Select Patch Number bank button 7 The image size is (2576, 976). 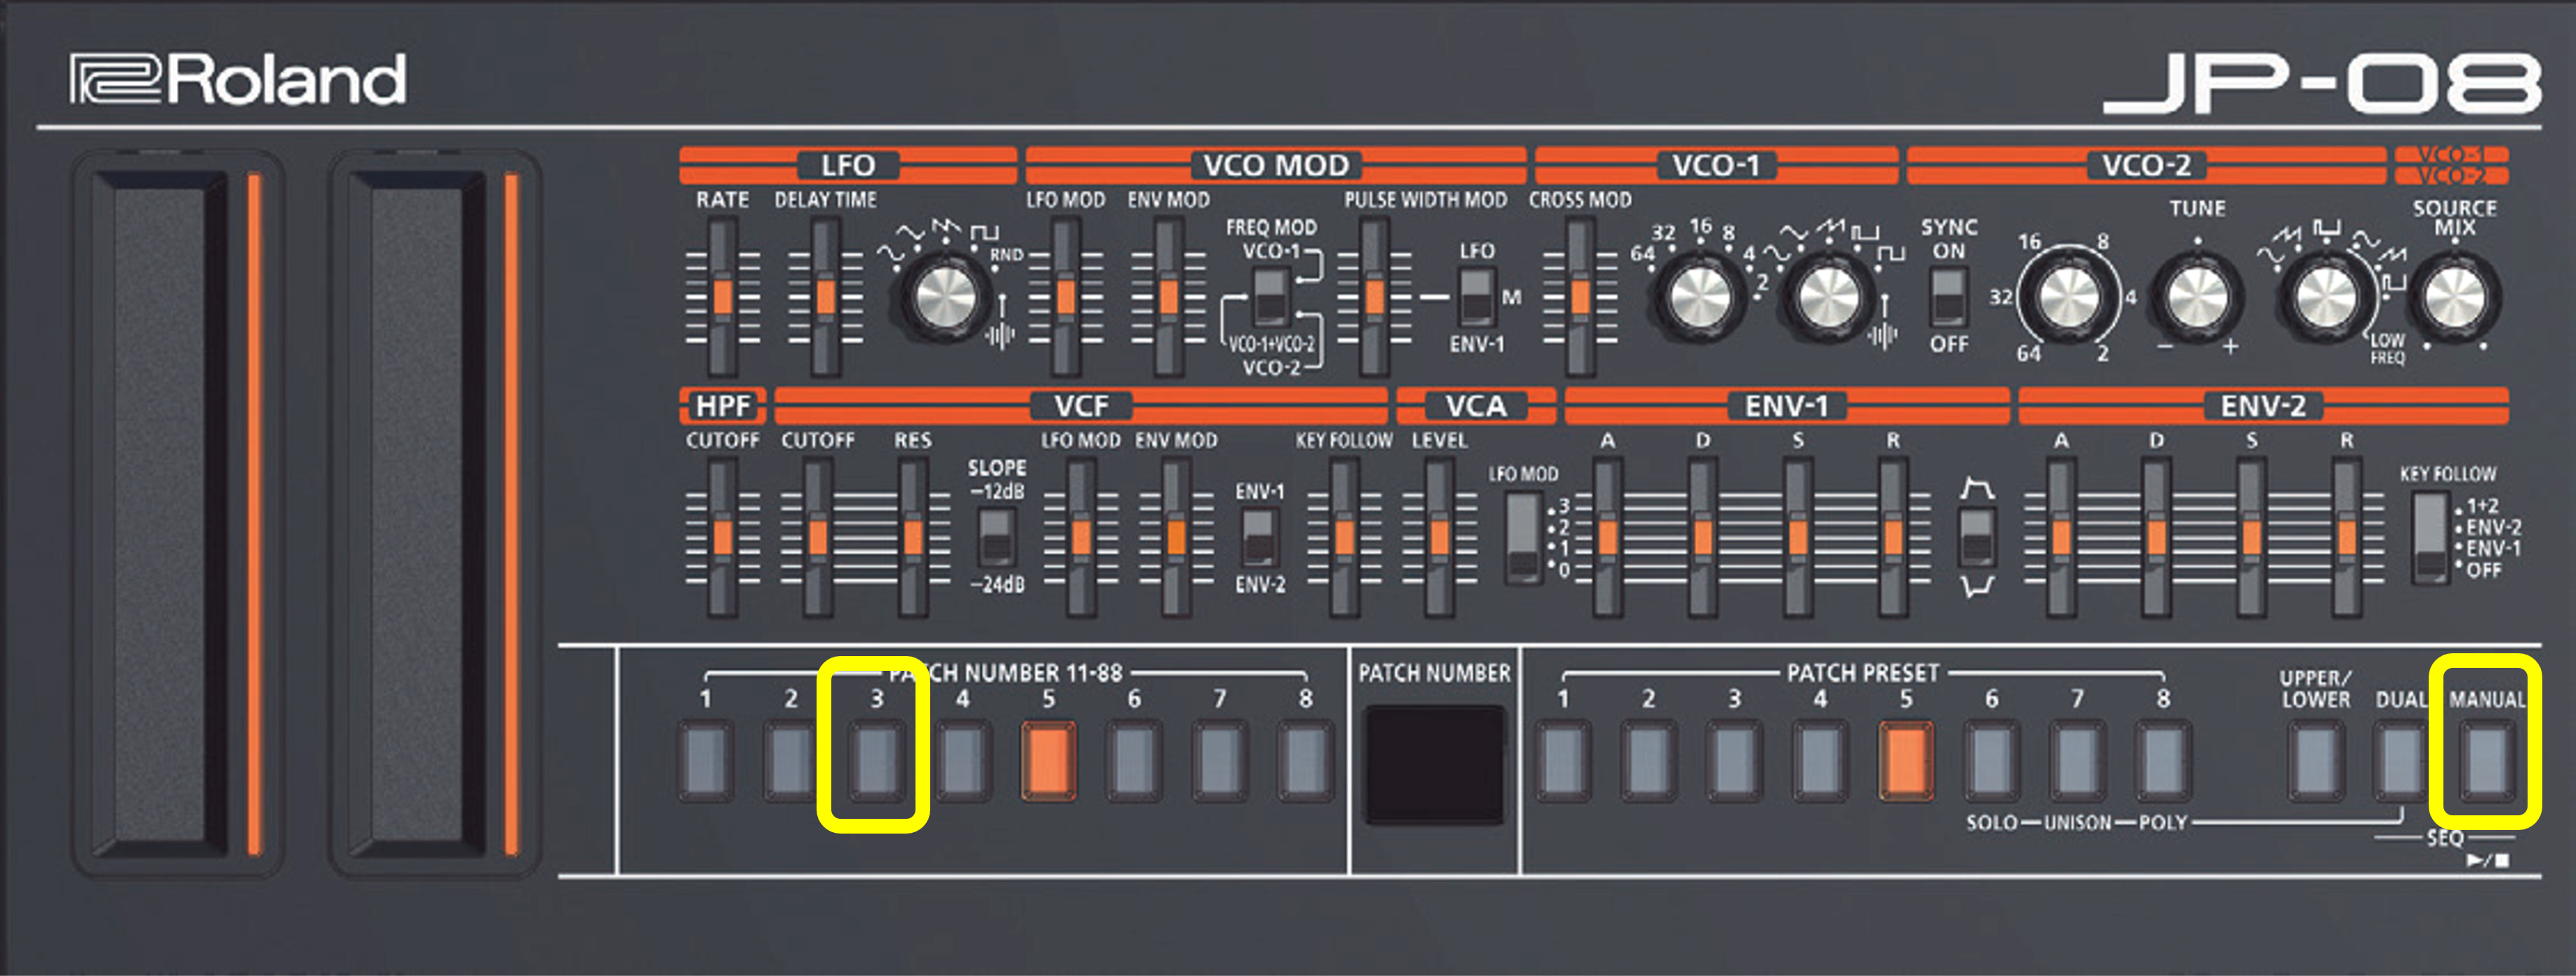[1219, 761]
